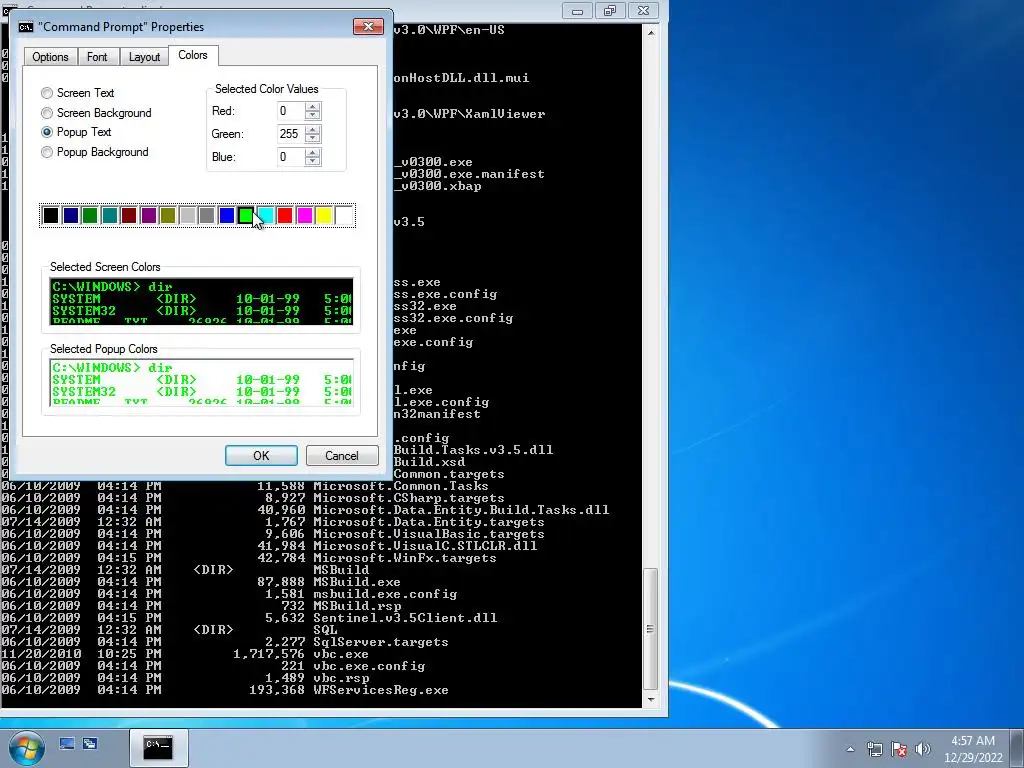Click the Selected Screen Colors preview
Image resolution: width=1024 pixels, height=768 pixels.
pyautogui.click(x=201, y=301)
